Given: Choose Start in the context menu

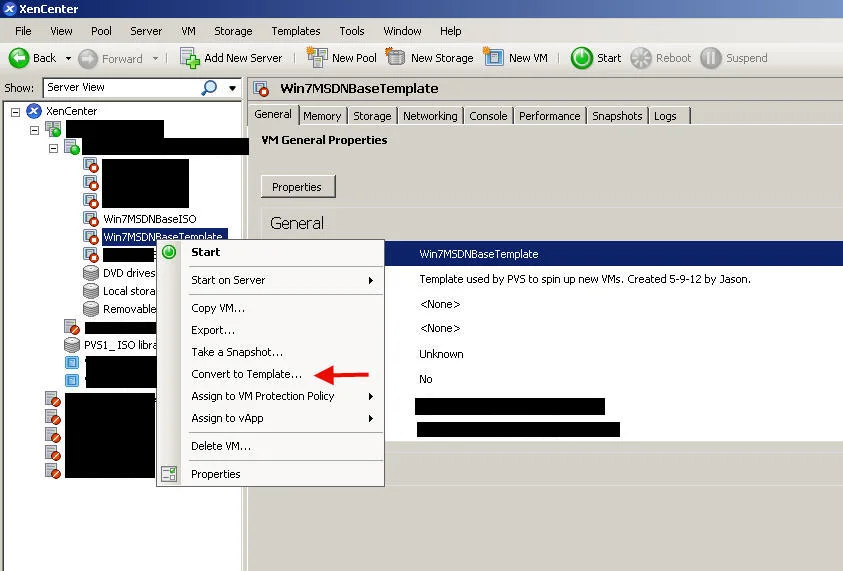Looking at the screenshot, I should 271,252.
